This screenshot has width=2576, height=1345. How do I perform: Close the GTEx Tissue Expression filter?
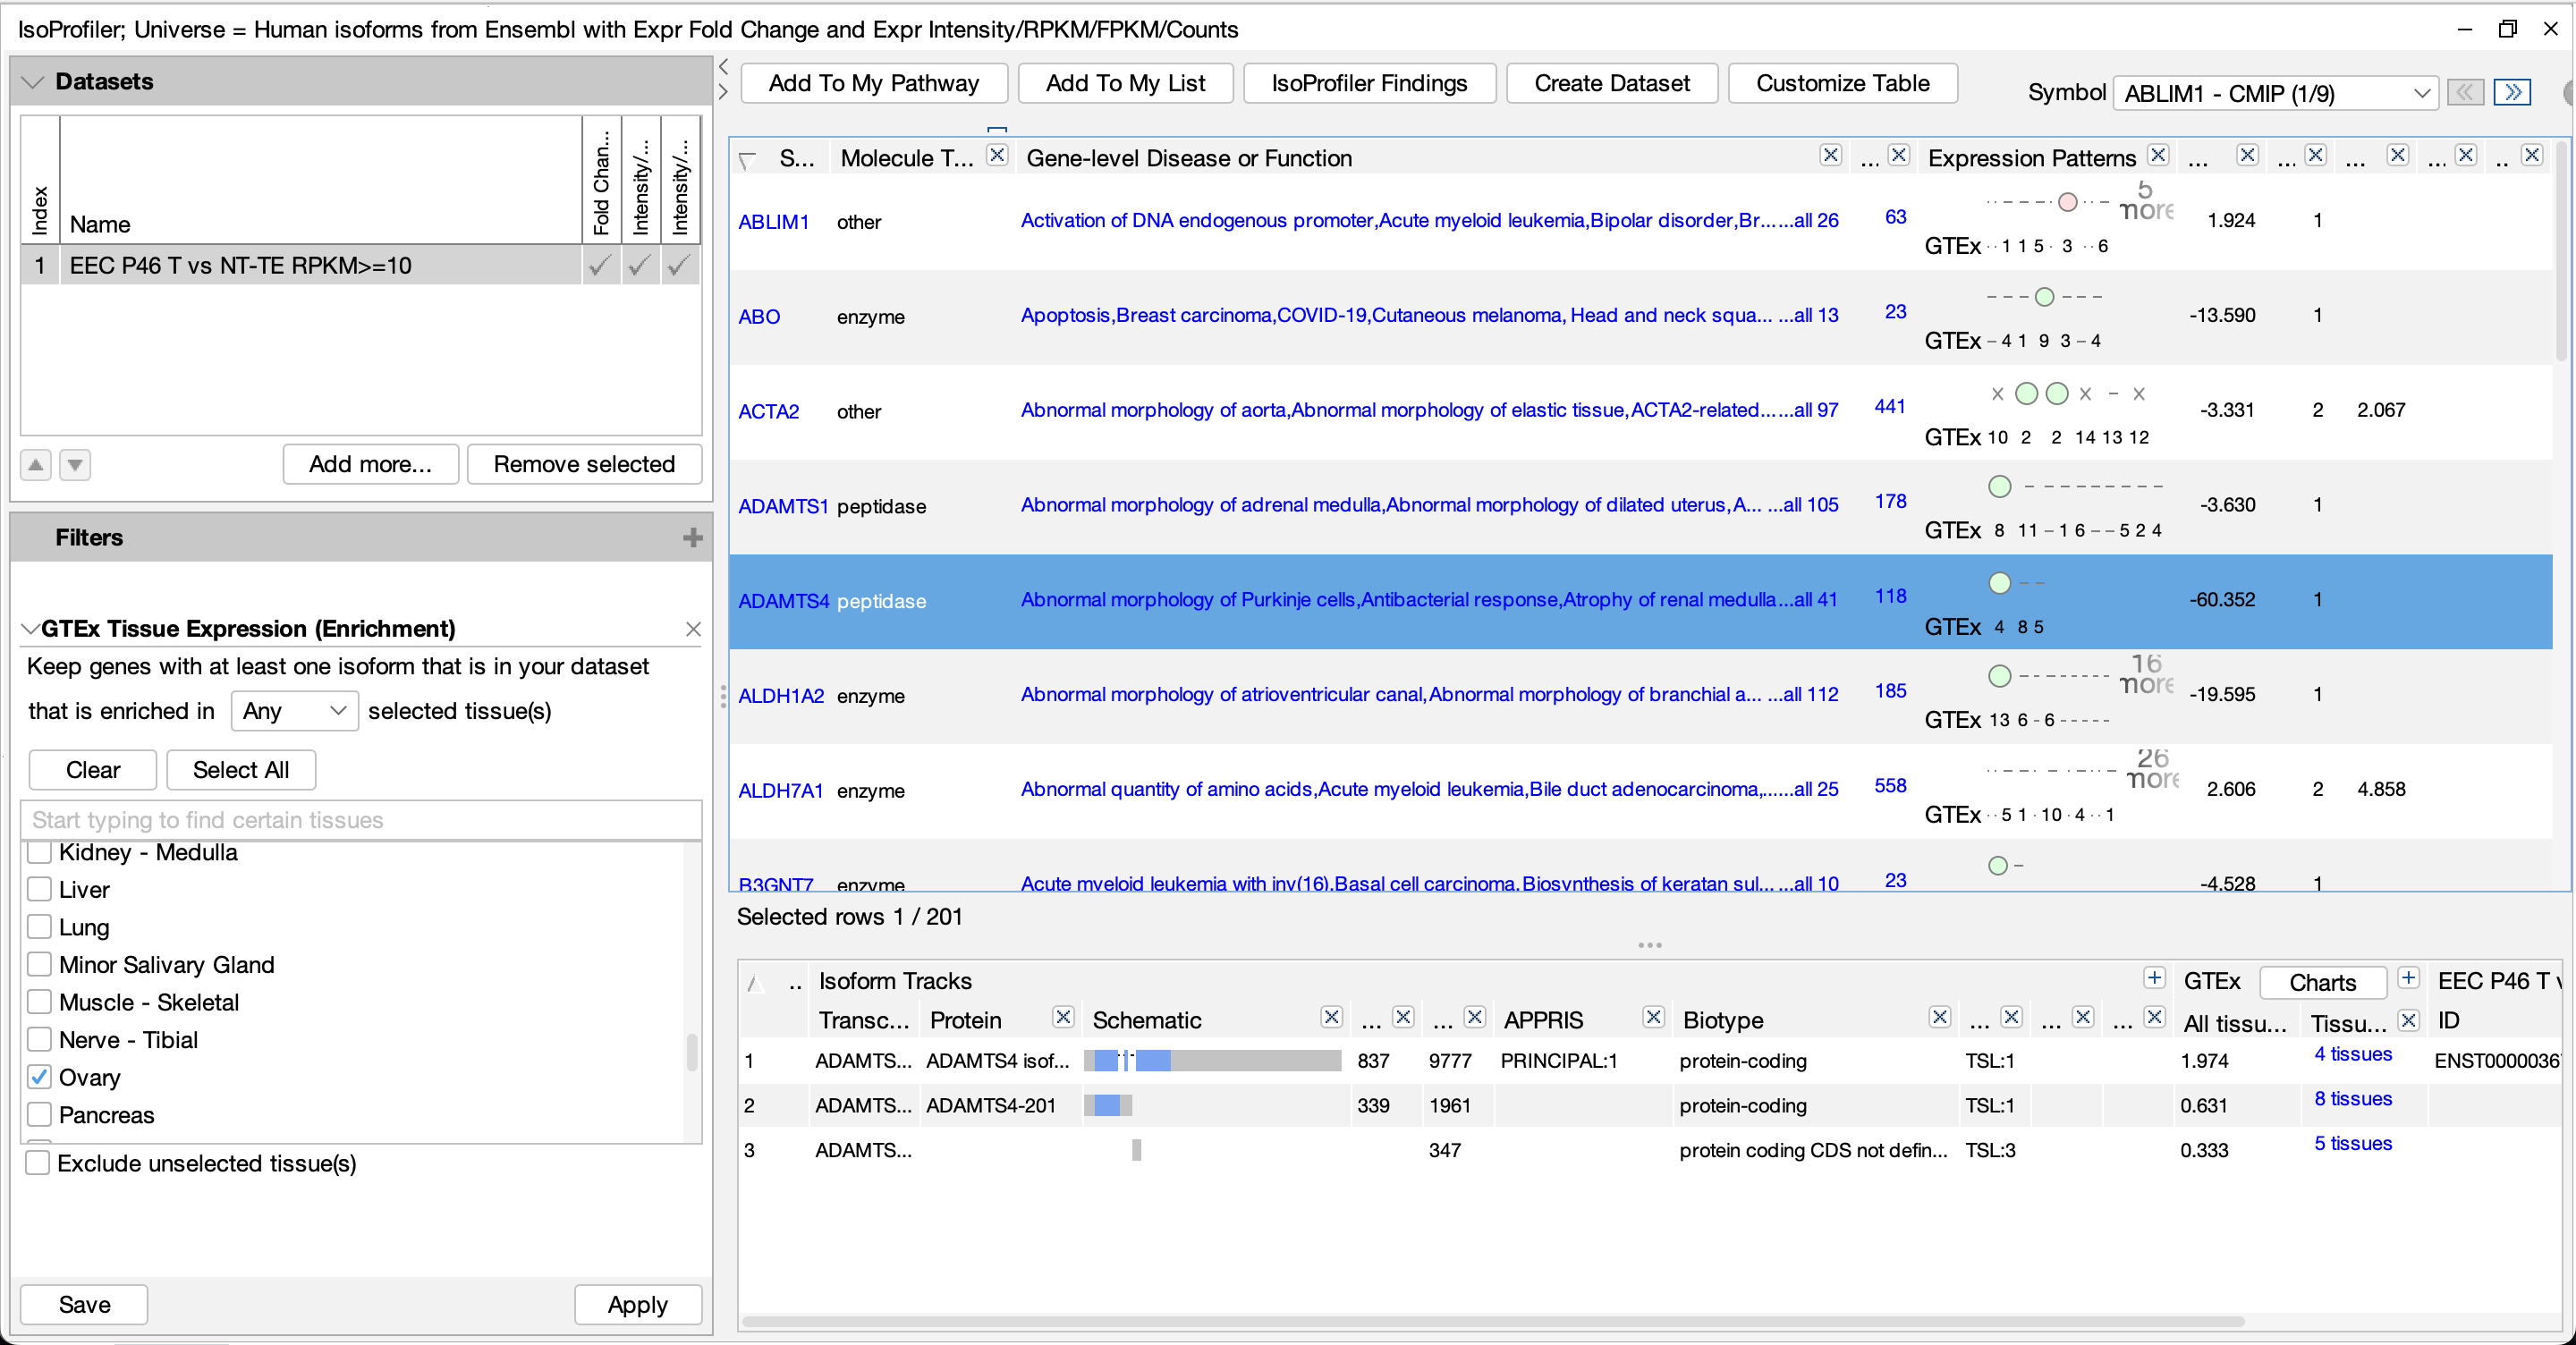coord(693,629)
